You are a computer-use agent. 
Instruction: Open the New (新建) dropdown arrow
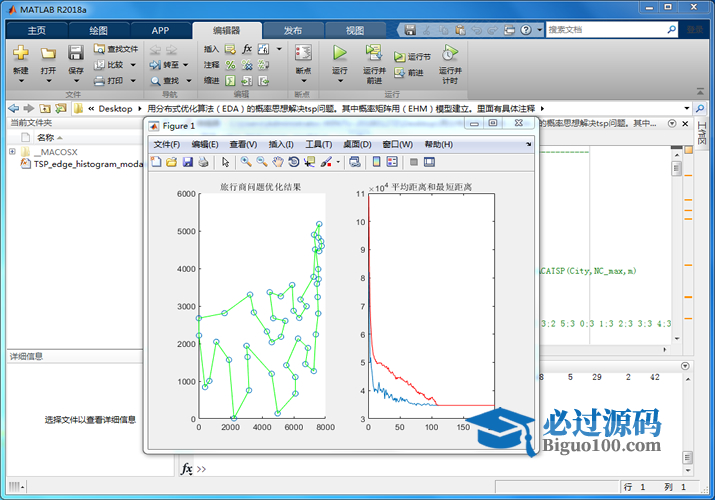coord(21,81)
